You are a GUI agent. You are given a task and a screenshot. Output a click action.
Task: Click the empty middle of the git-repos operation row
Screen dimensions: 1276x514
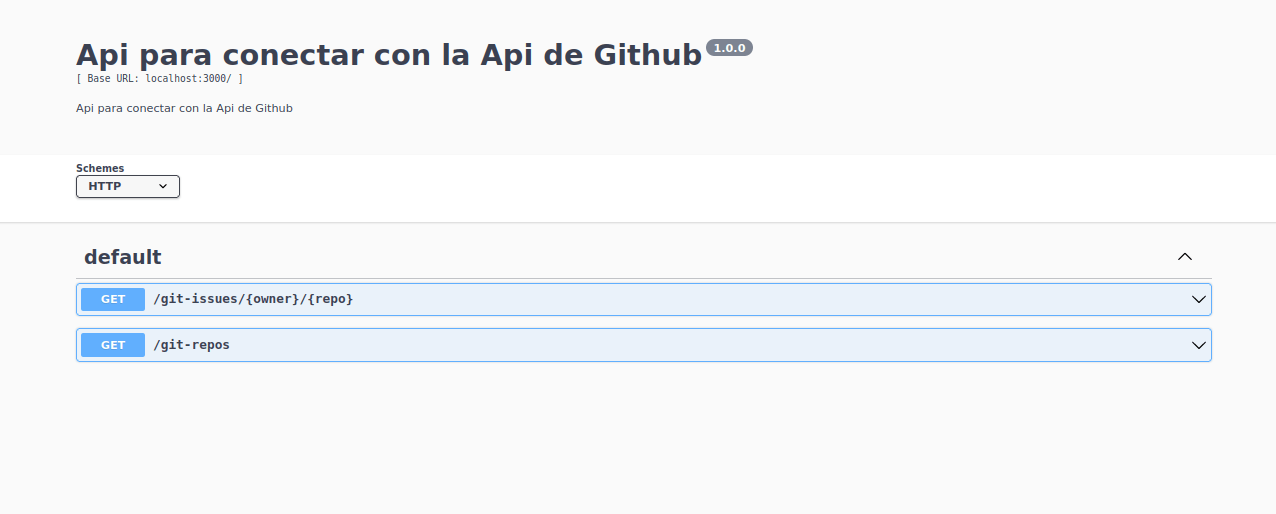[x=700, y=345]
